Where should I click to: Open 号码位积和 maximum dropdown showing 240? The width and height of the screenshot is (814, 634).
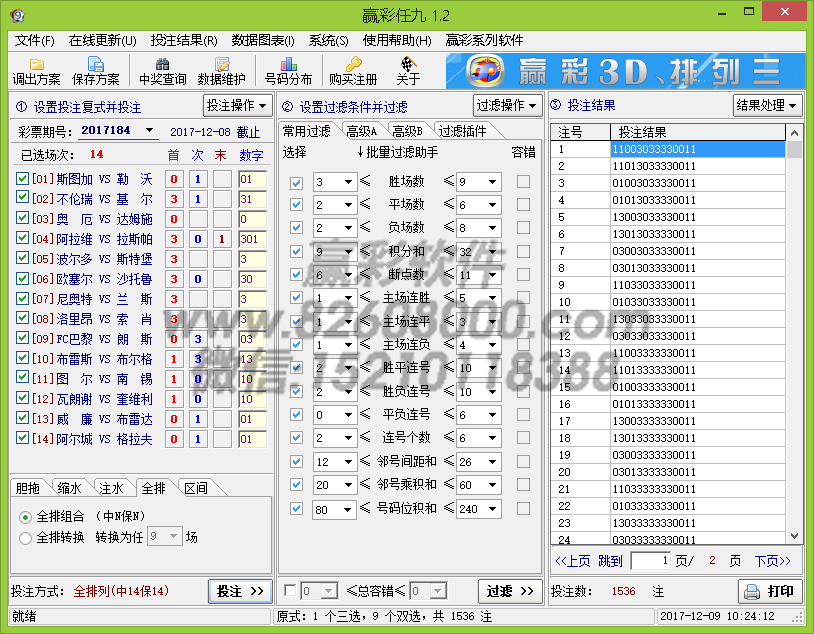492,508
